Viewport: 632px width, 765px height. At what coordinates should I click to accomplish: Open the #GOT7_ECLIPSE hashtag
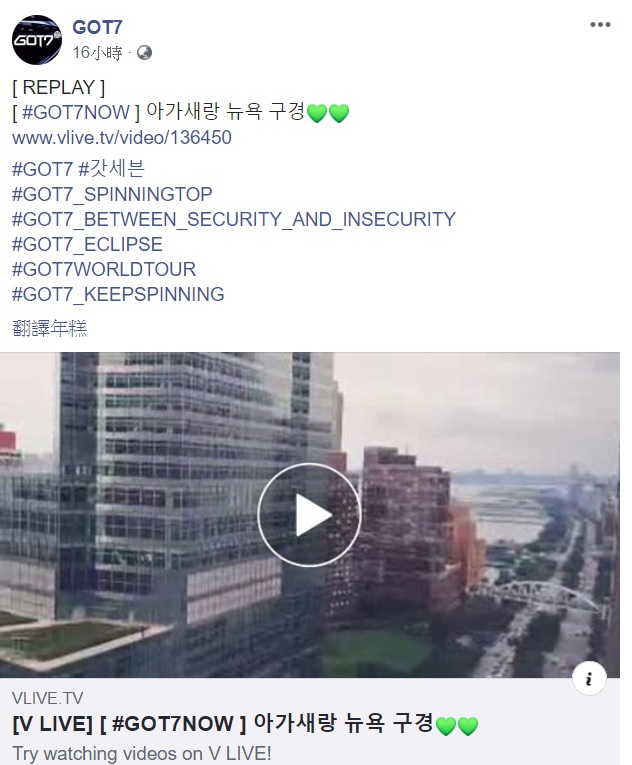[87, 244]
